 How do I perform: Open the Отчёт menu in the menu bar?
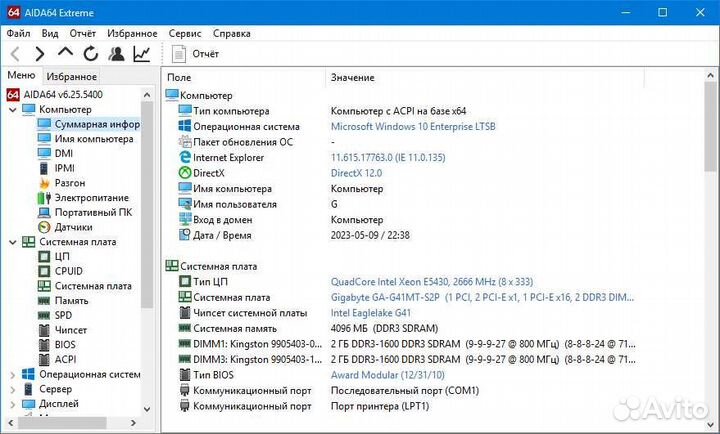[83, 34]
